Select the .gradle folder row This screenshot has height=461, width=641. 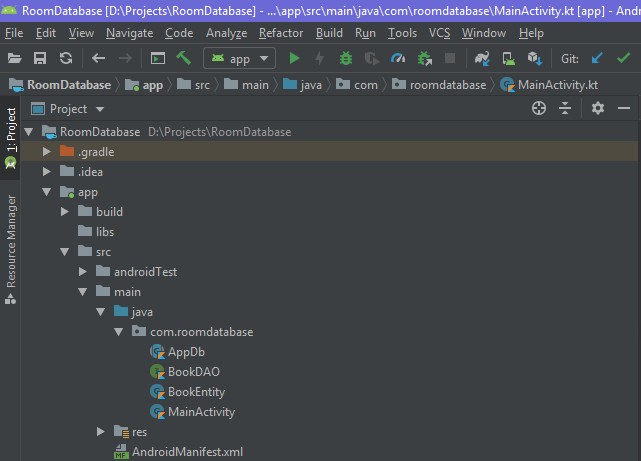(x=329, y=152)
